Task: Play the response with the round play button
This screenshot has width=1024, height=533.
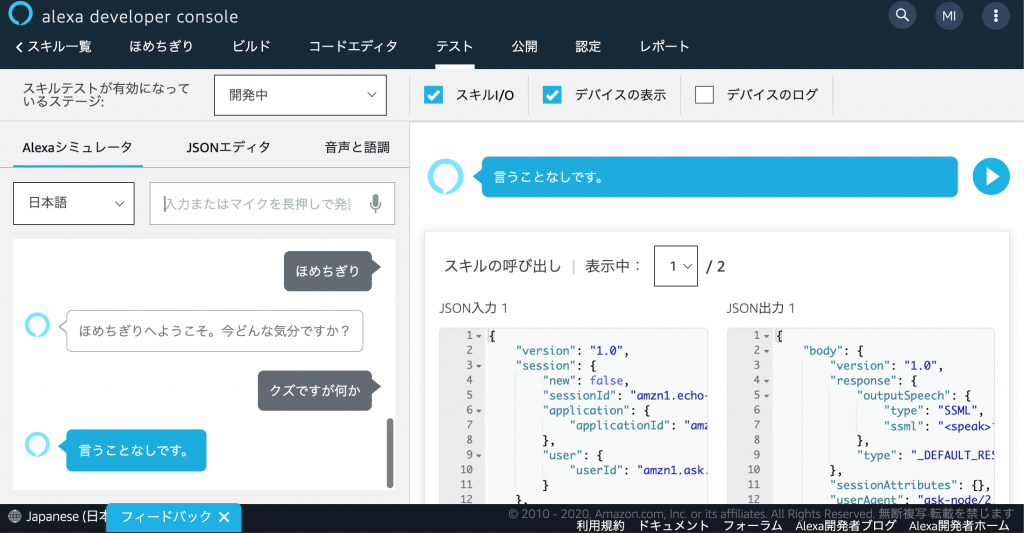Action: coord(991,176)
